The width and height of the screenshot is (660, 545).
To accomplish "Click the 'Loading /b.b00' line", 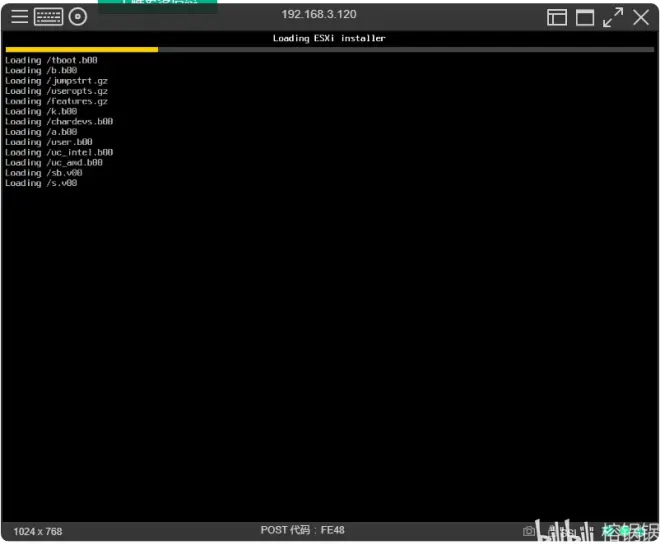I will click(x=41, y=70).
